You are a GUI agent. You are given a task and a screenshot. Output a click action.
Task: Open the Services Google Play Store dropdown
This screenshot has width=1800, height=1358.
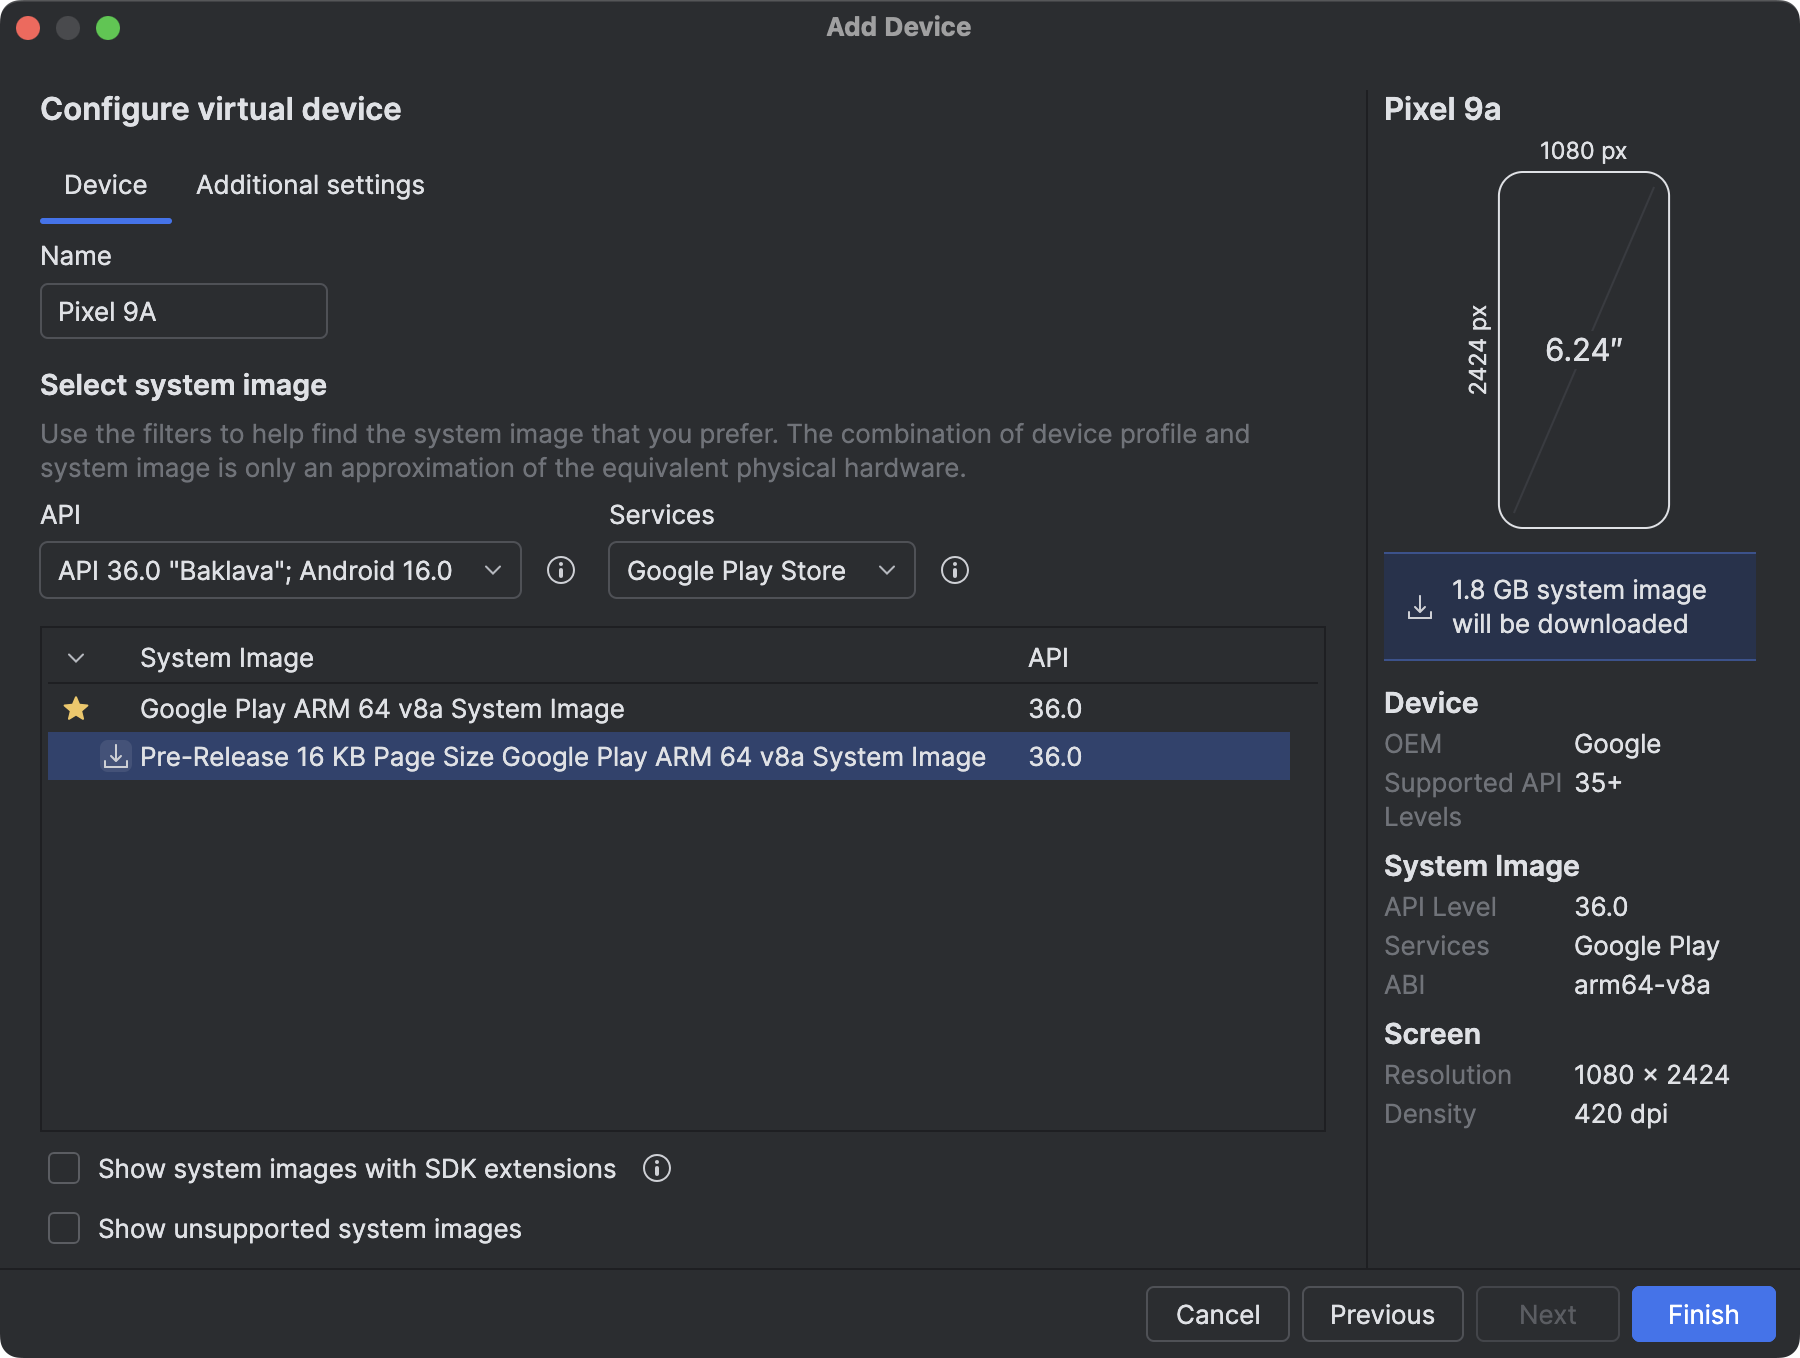coord(761,570)
